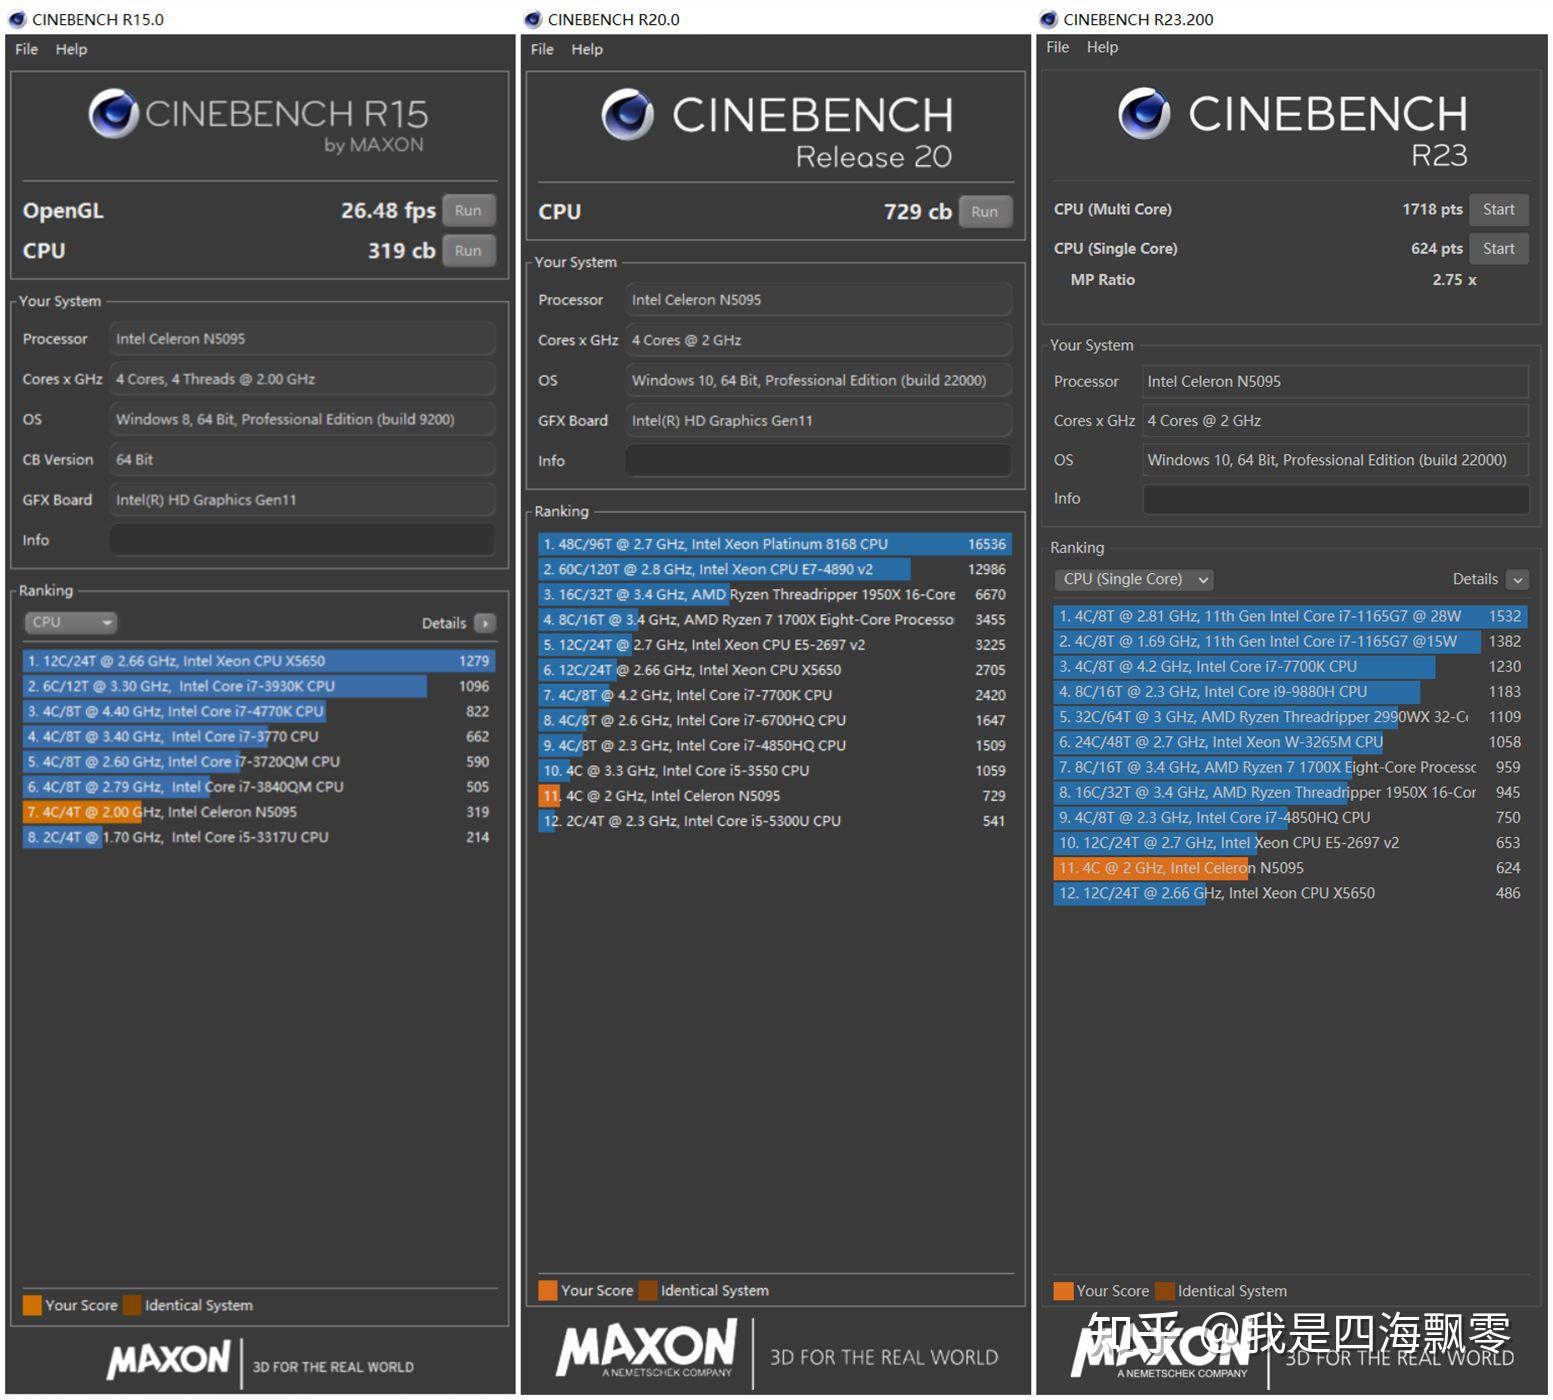Image resolution: width=1553 pixels, height=1400 pixels.
Task: Select the Xeon Platinum 8168 row in R20 ranking
Action: pyautogui.click(x=774, y=544)
